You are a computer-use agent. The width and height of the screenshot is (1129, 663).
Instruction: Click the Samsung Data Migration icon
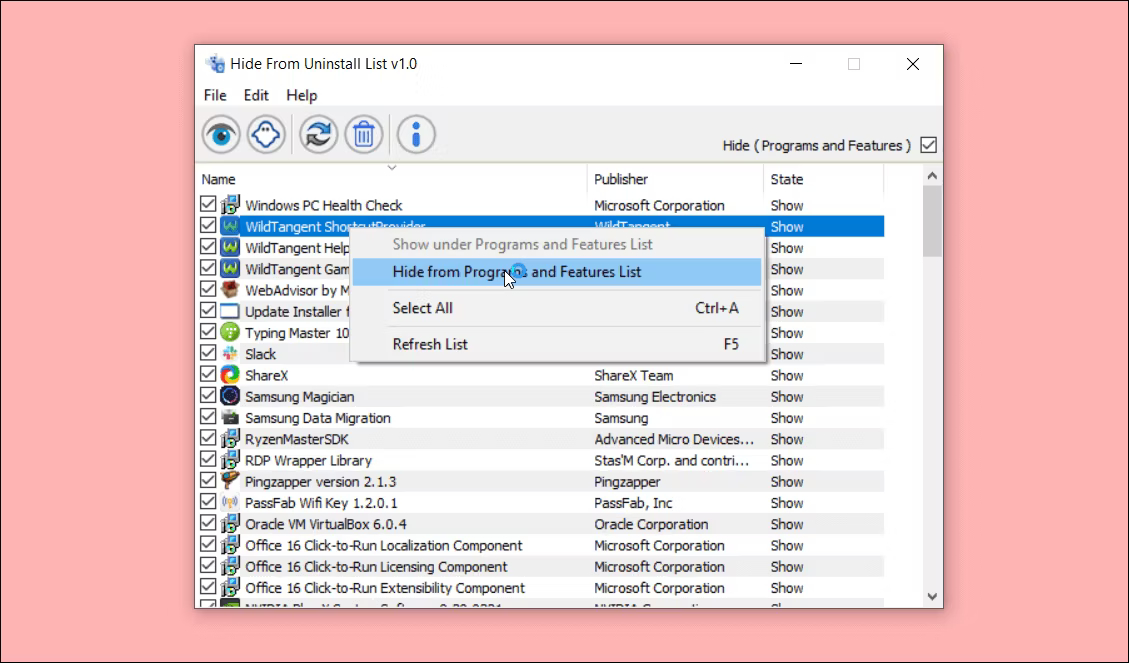230,418
